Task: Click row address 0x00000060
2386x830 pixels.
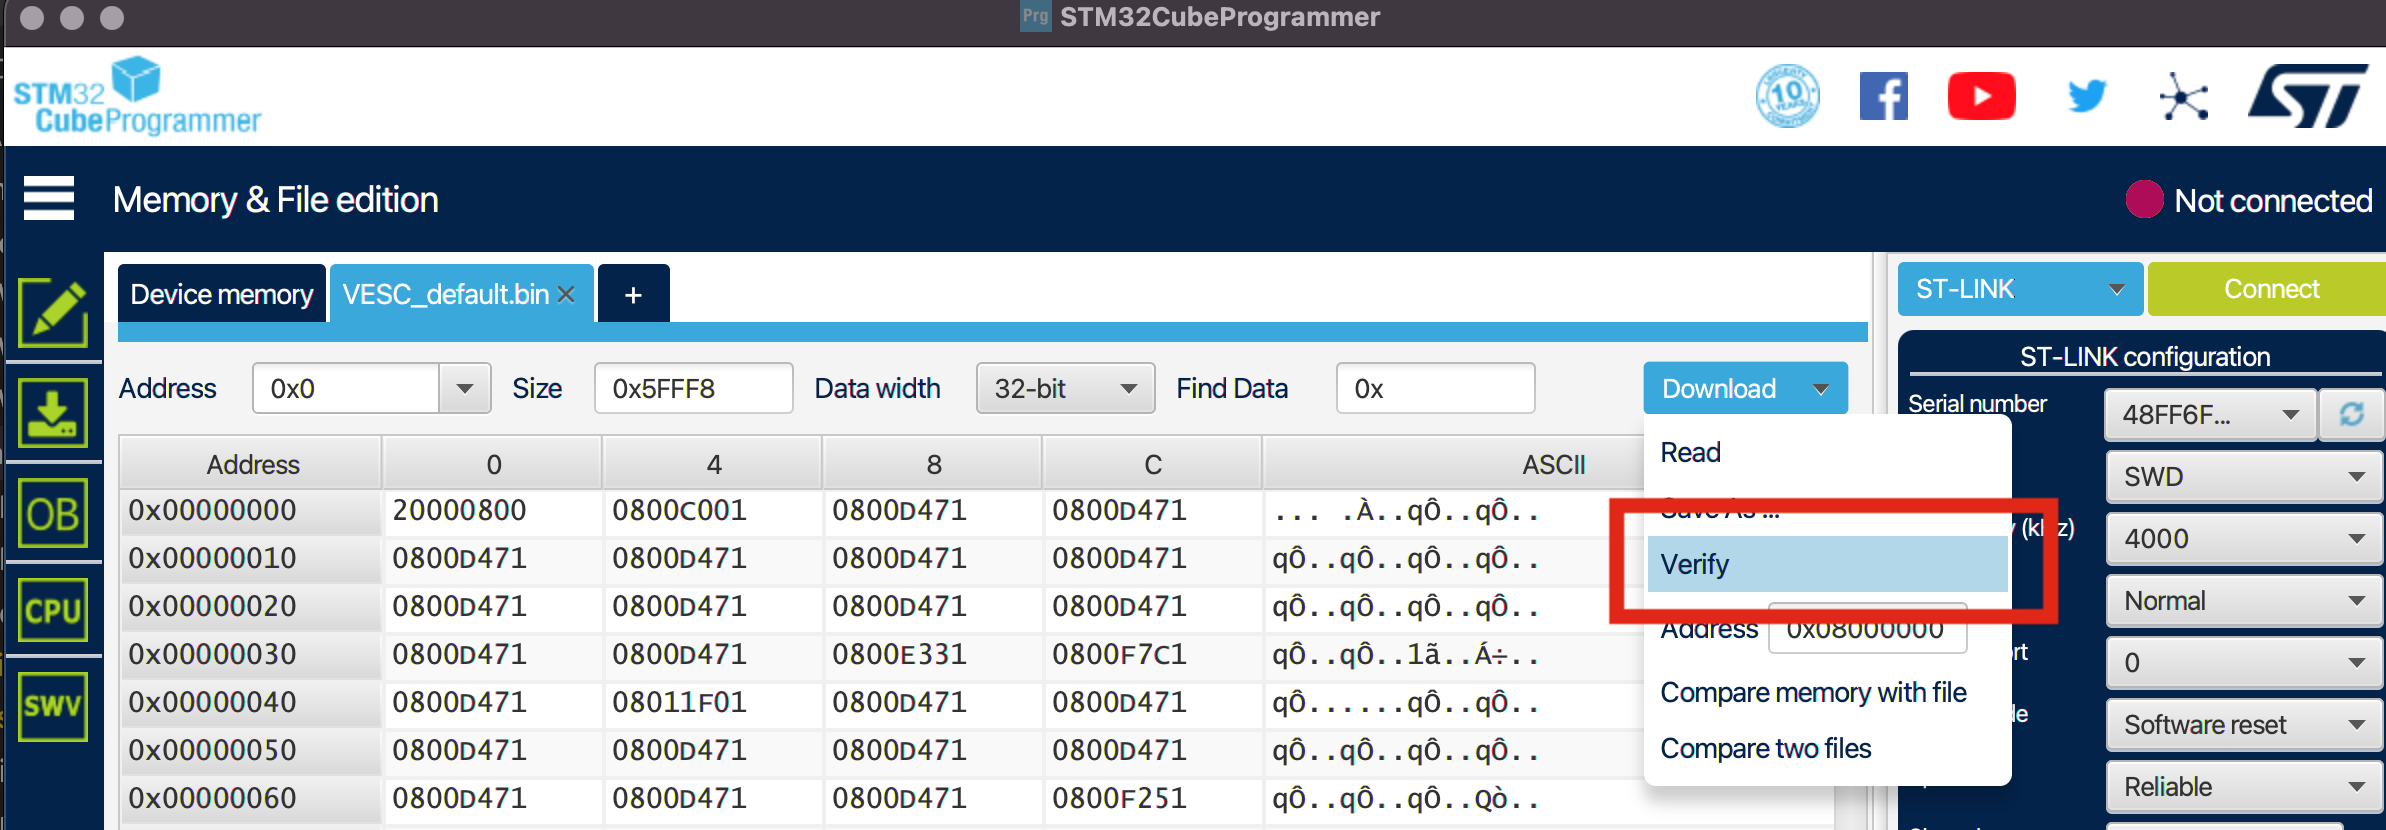Action: [252, 798]
